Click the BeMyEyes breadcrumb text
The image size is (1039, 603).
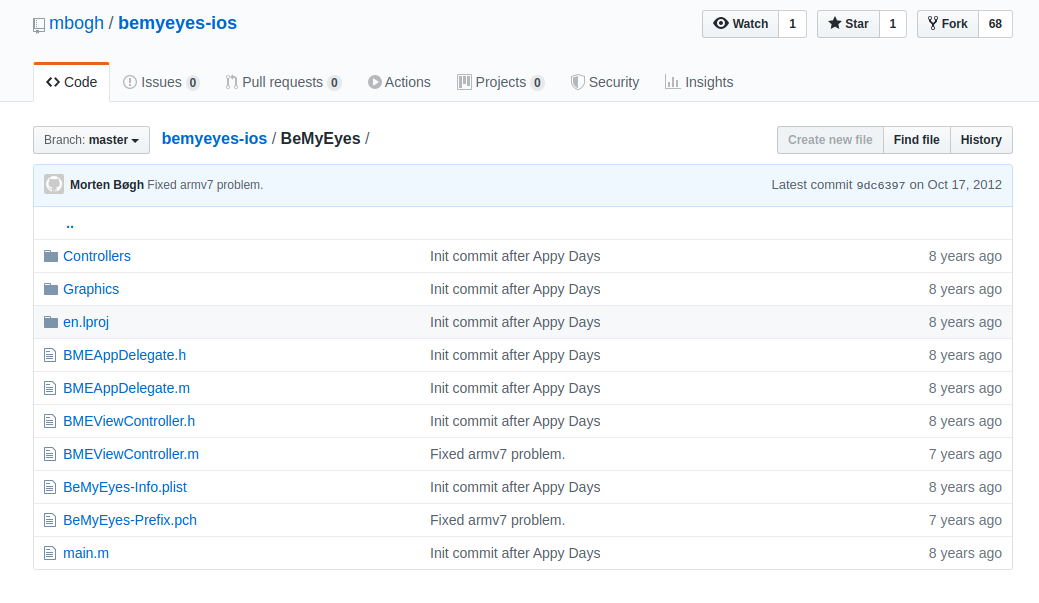point(321,138)
